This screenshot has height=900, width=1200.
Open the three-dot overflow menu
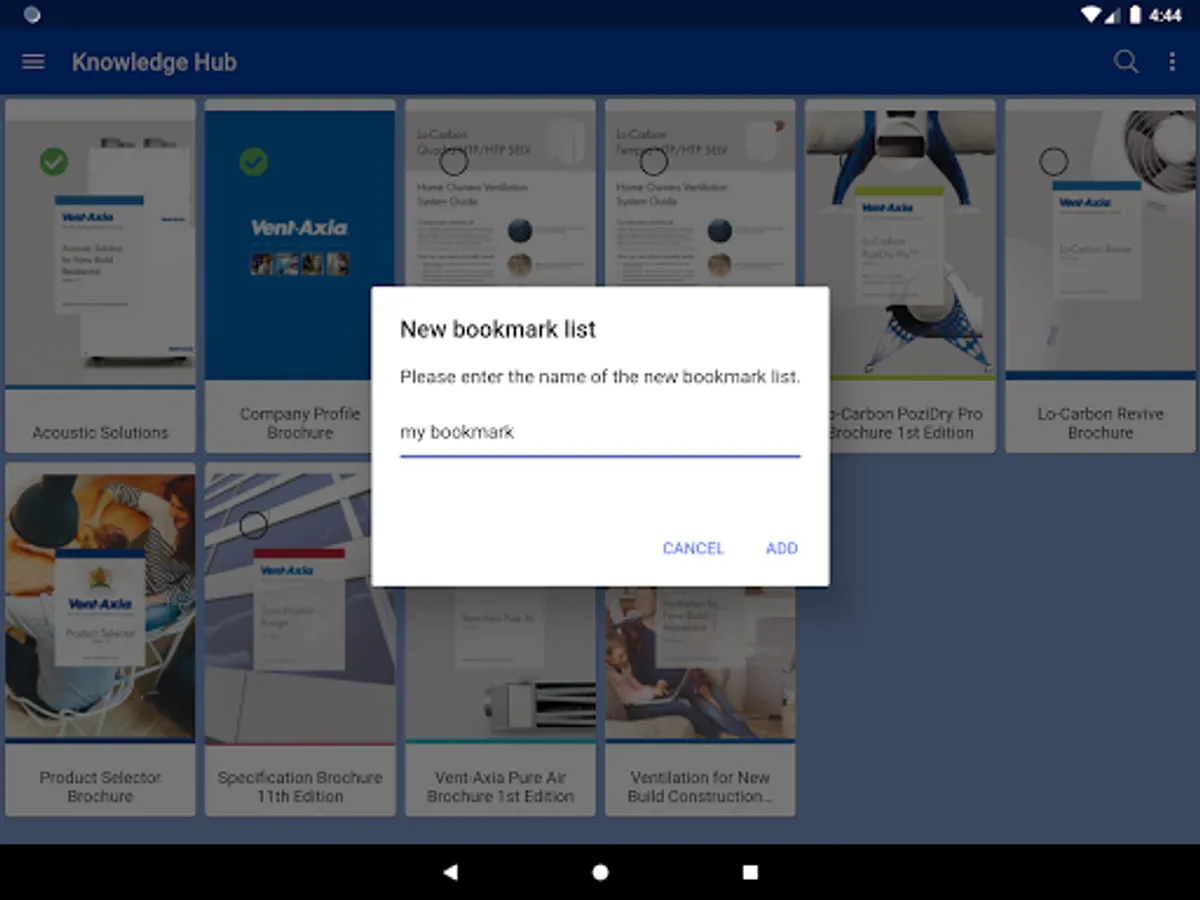coord(1172,62)
